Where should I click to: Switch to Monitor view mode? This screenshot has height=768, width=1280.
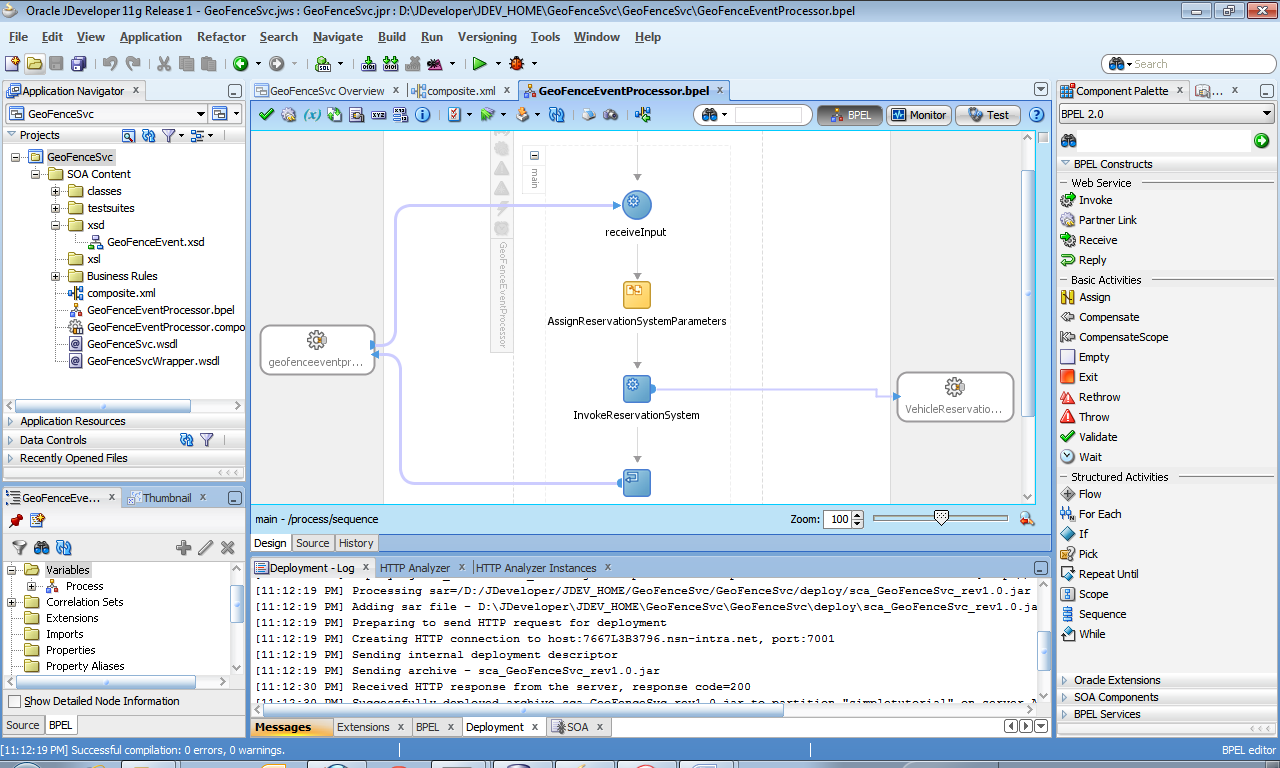click(x=918, y=115)
